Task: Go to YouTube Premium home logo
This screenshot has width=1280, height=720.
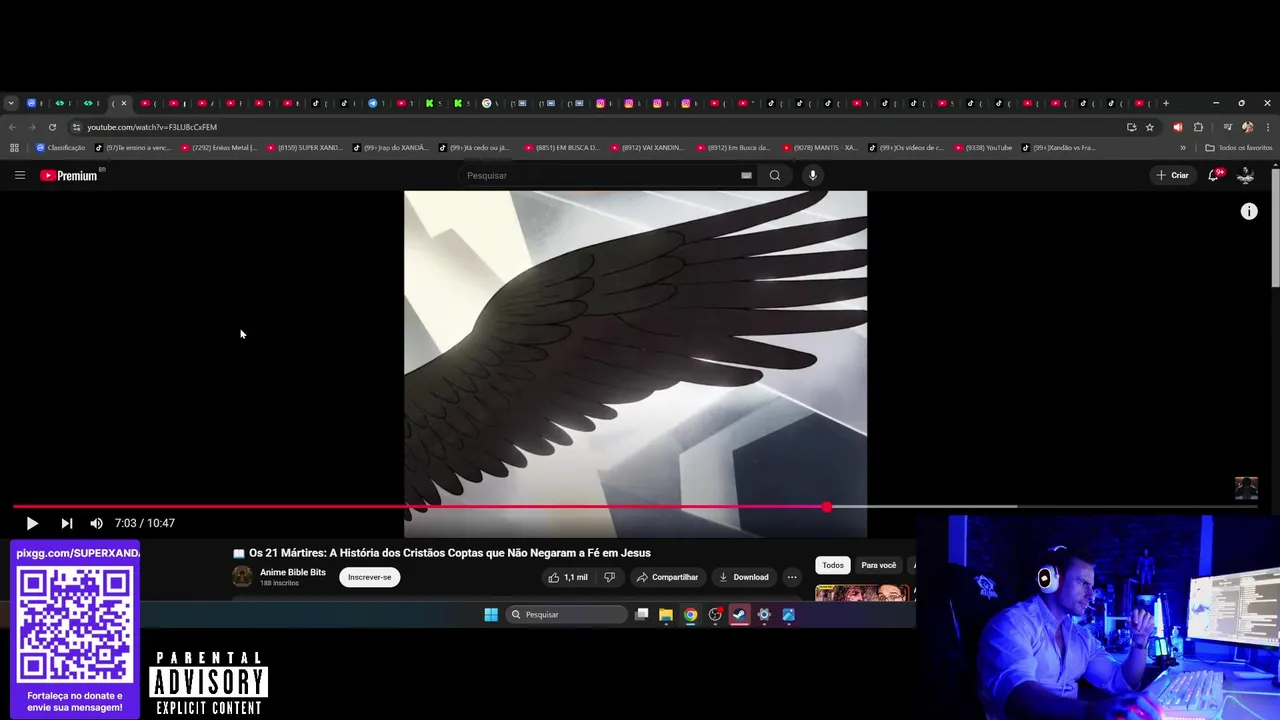Action: pos(70,175)
